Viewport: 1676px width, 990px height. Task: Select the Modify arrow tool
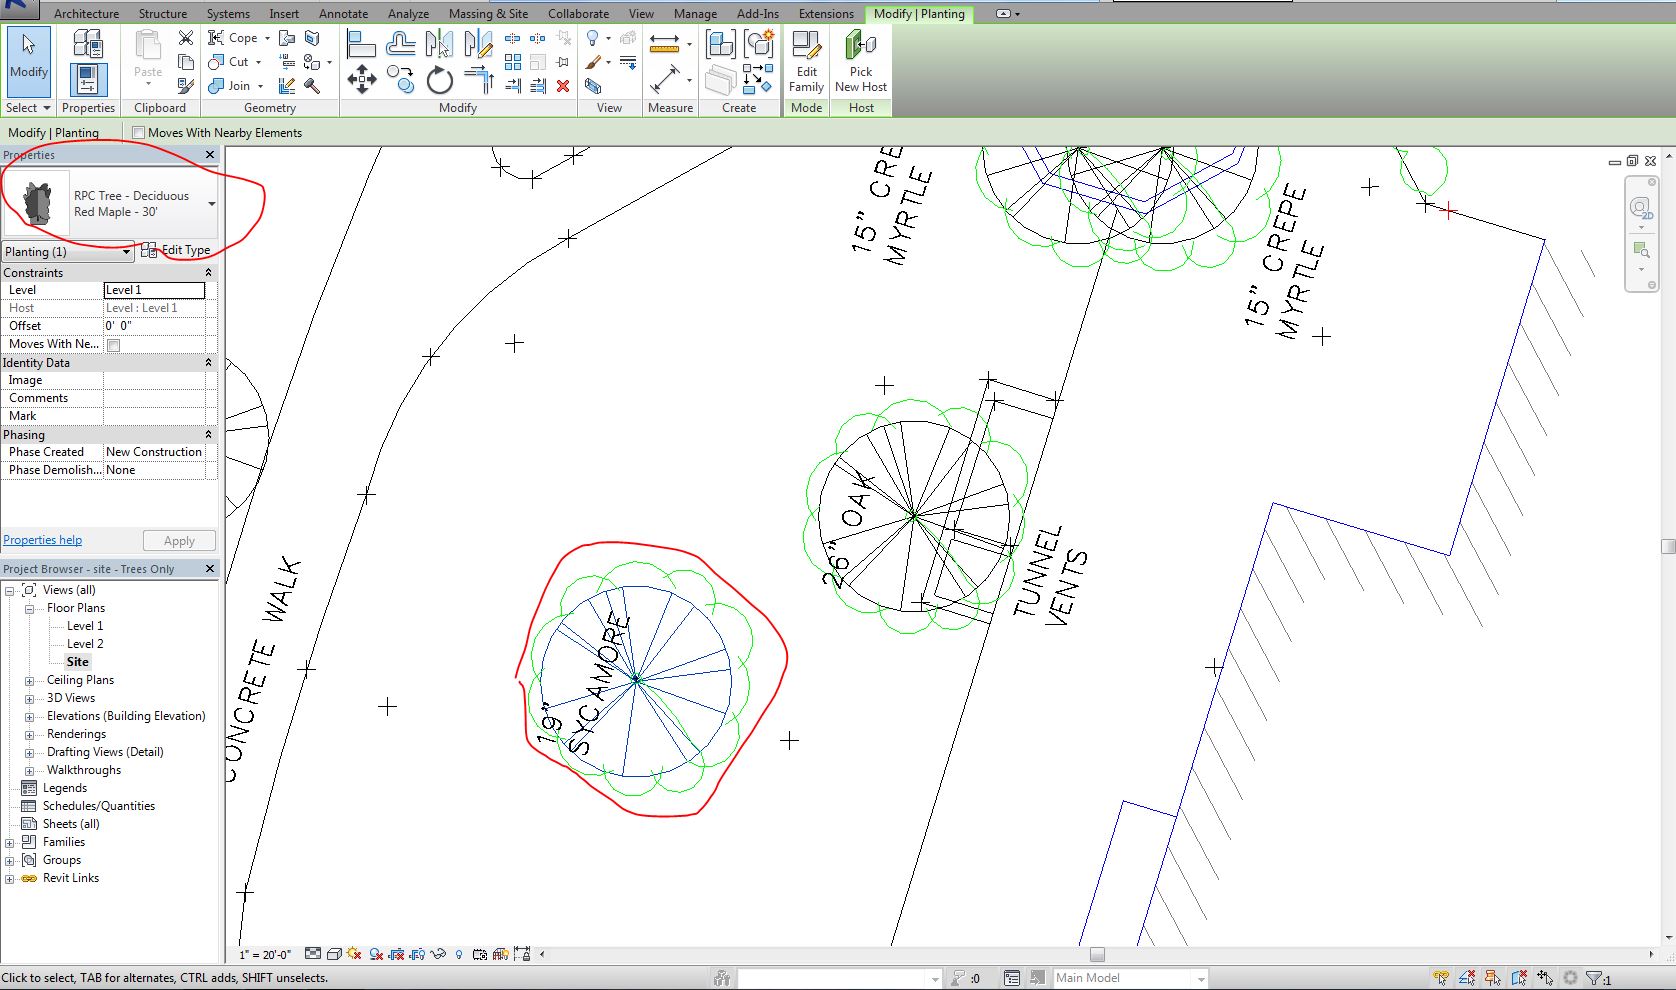(28, 58)
